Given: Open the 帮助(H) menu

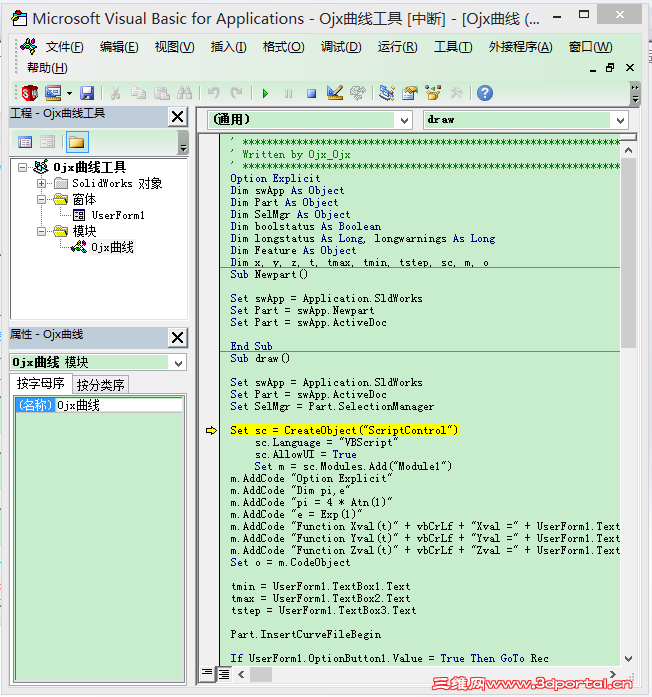Looking at the screenshot, I should point(47,68).
